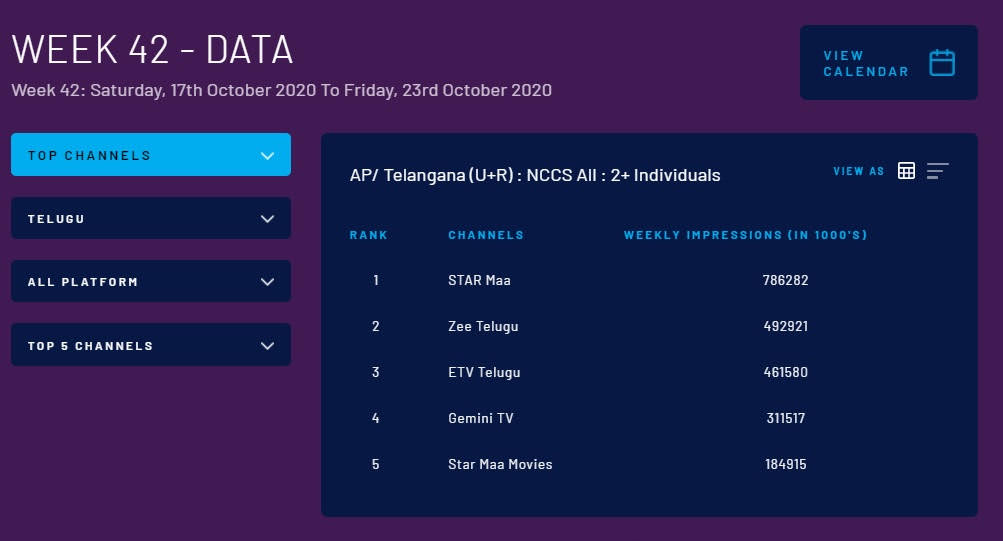Expand the Top Channels dropdown
This screenshot has height=541, width=1003.
click(151, 155)
